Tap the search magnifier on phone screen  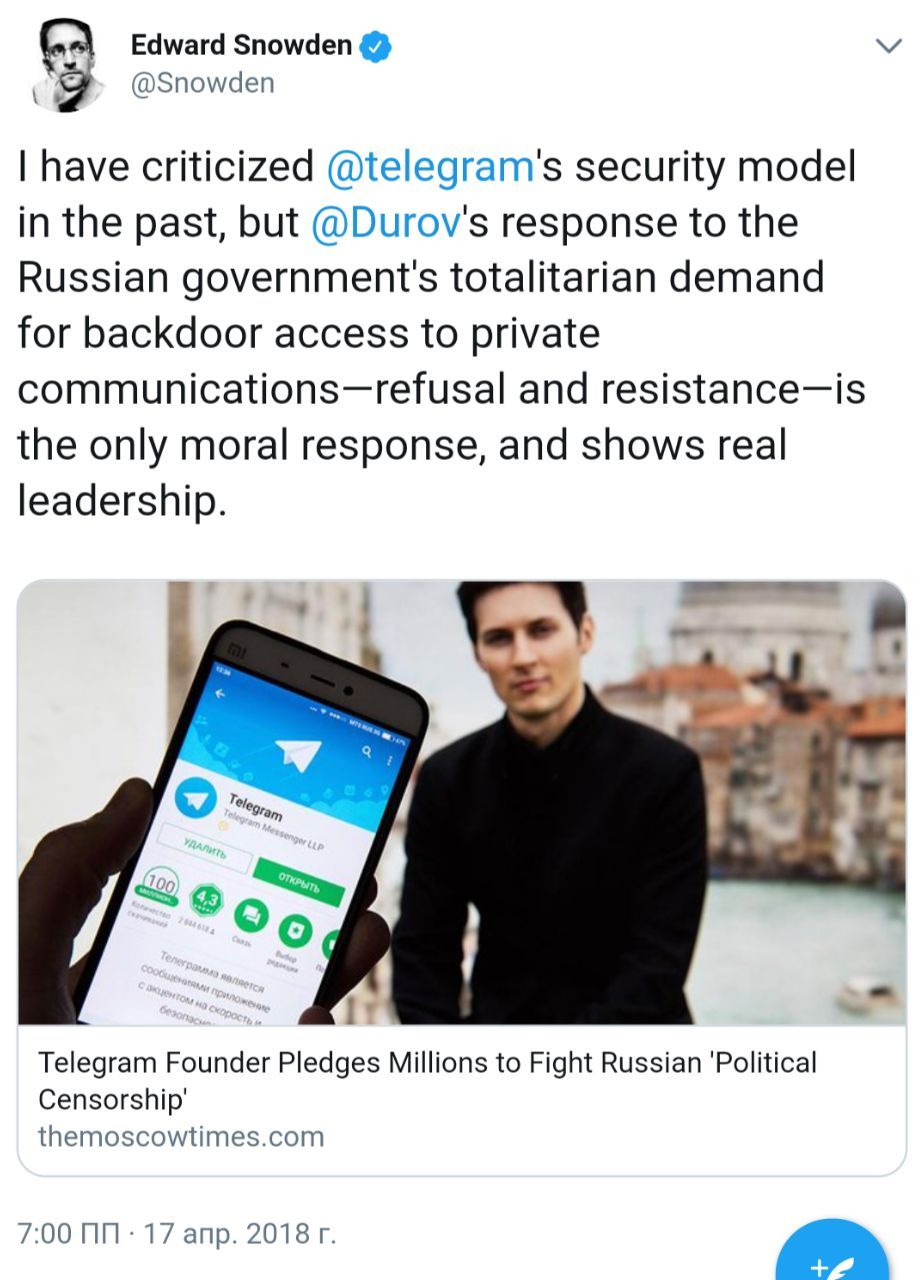tap(368, 751)
